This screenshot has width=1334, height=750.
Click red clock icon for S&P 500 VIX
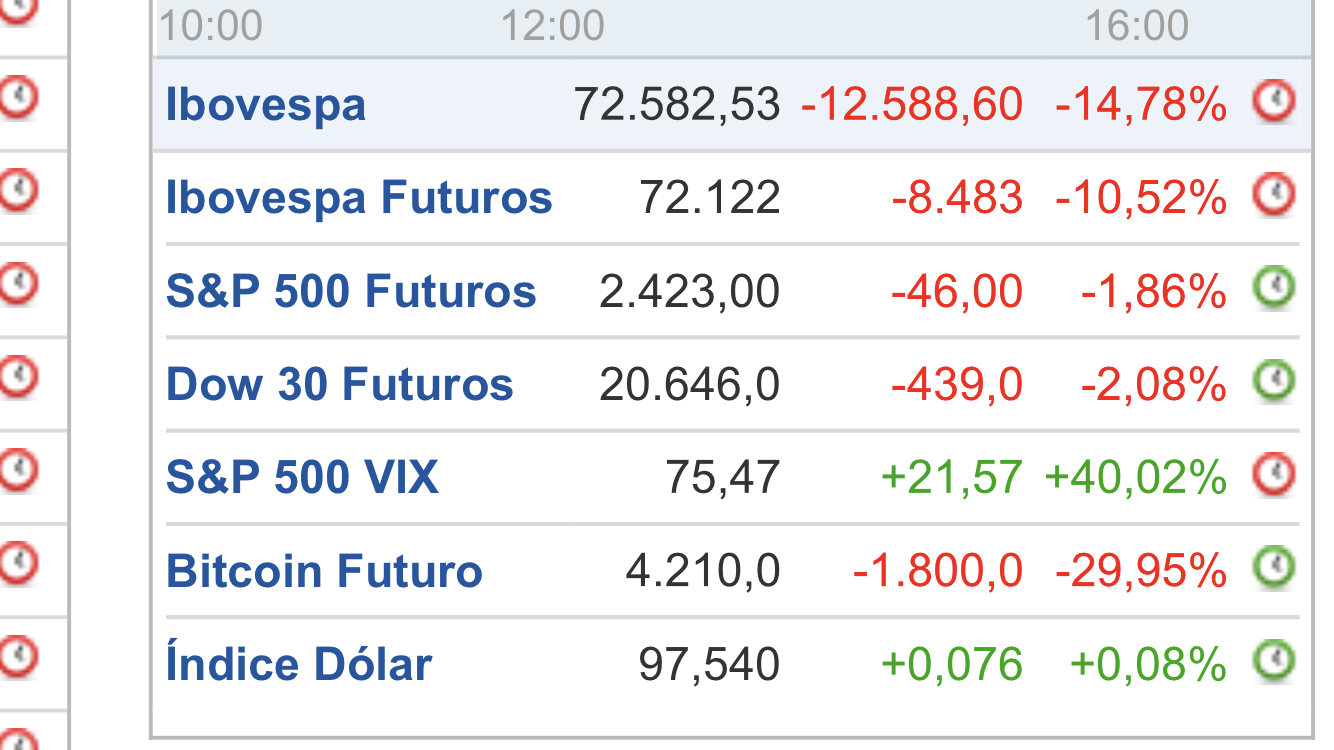tap(1274, 475)
